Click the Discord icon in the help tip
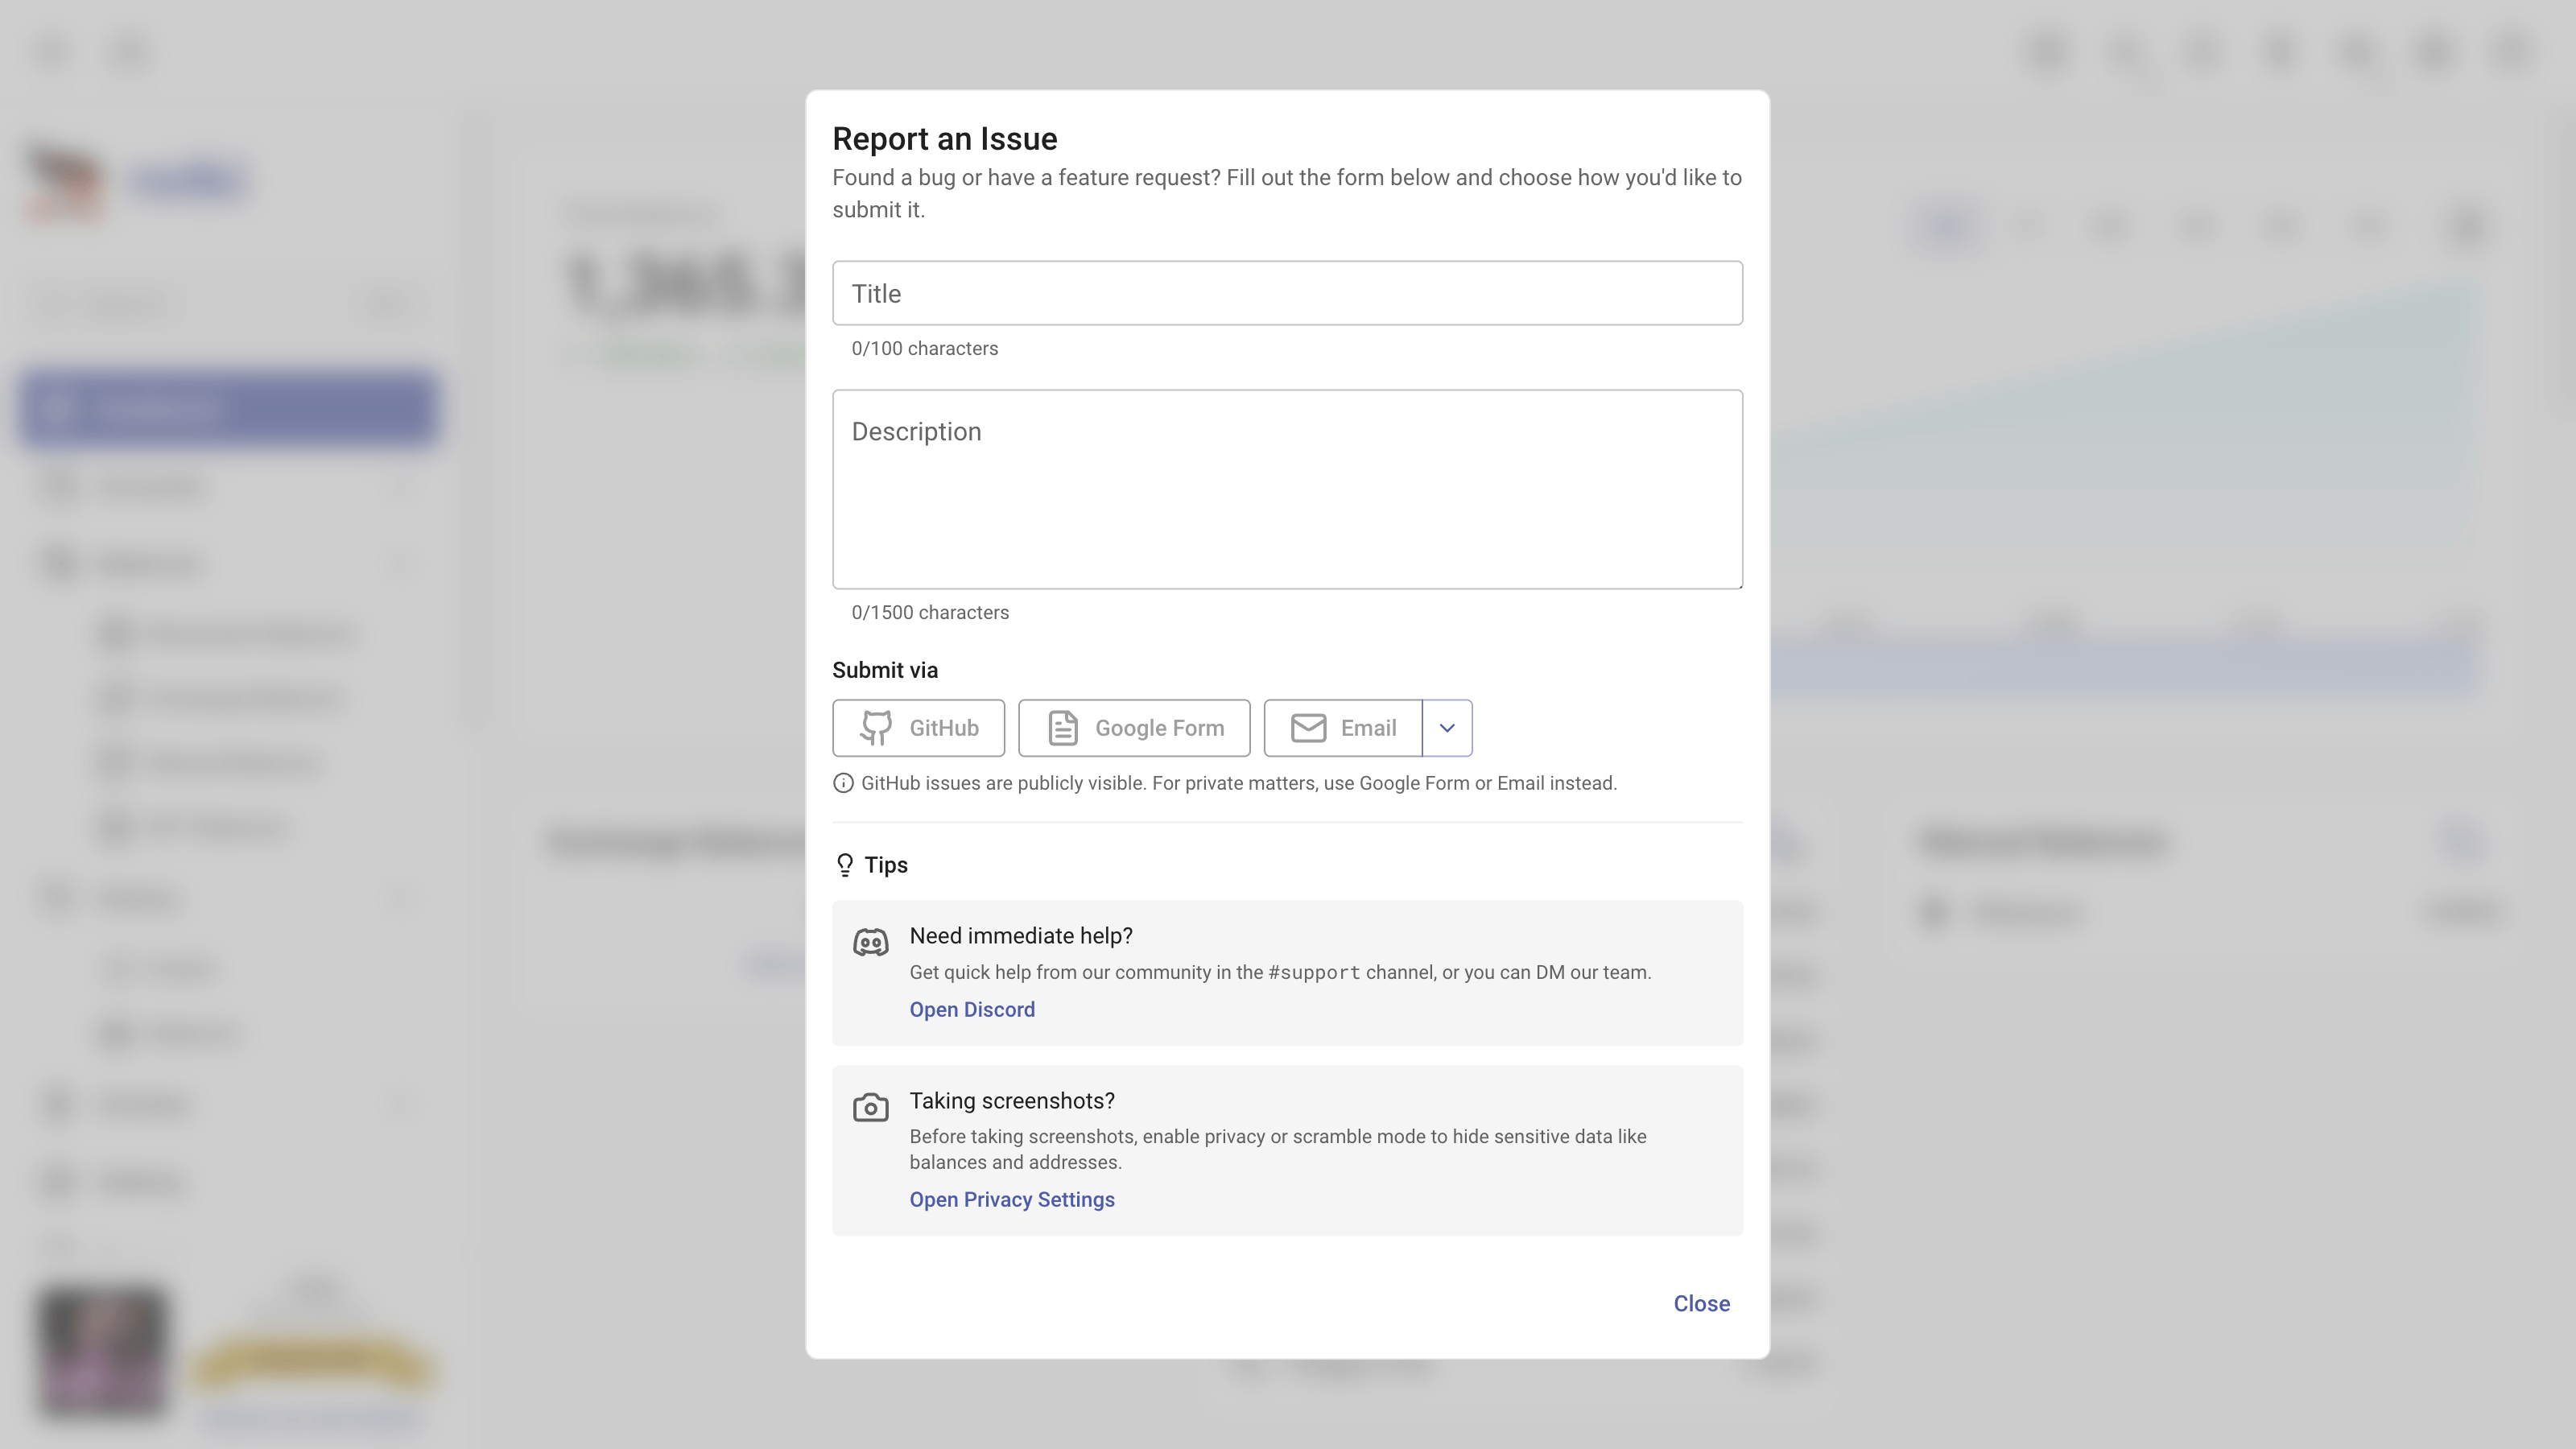 point(870,941)
